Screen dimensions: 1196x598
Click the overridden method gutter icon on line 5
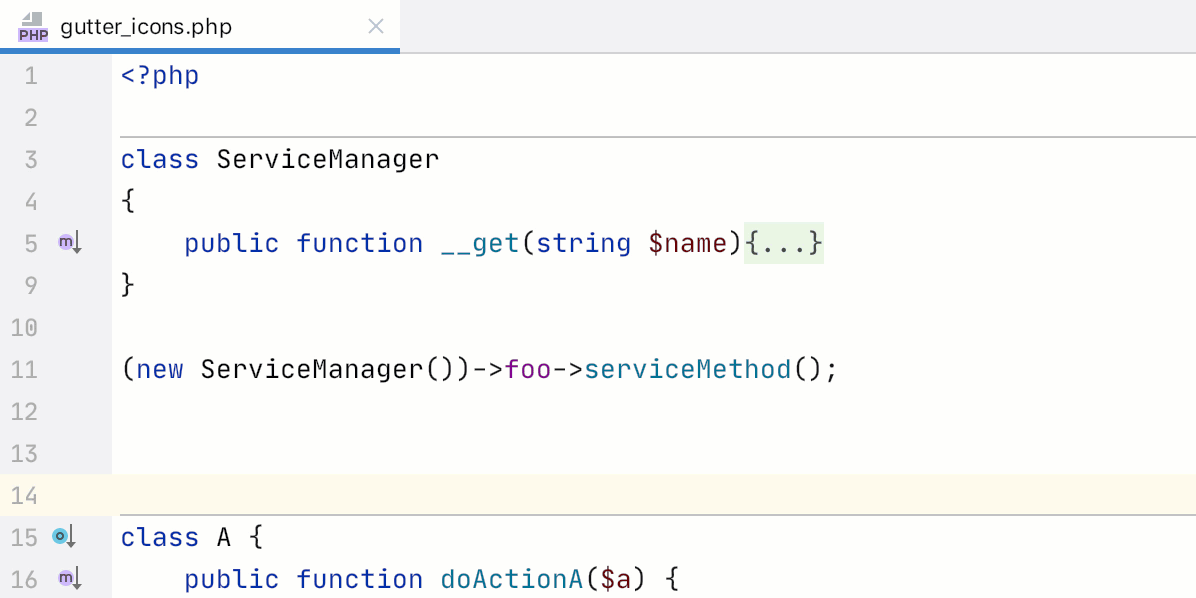(68, 243)
